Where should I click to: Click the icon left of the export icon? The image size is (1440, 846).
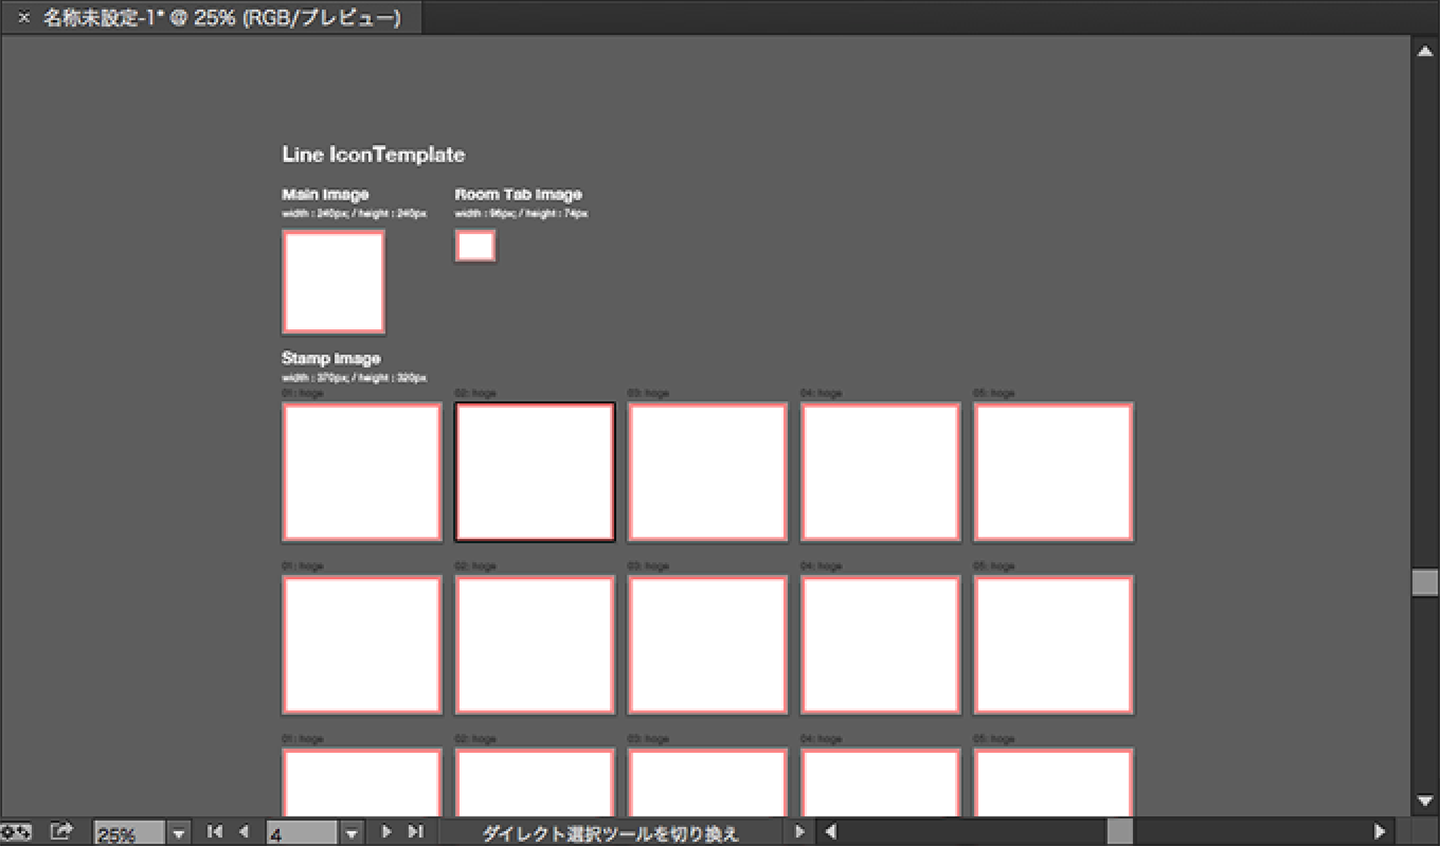pos(16,831)
